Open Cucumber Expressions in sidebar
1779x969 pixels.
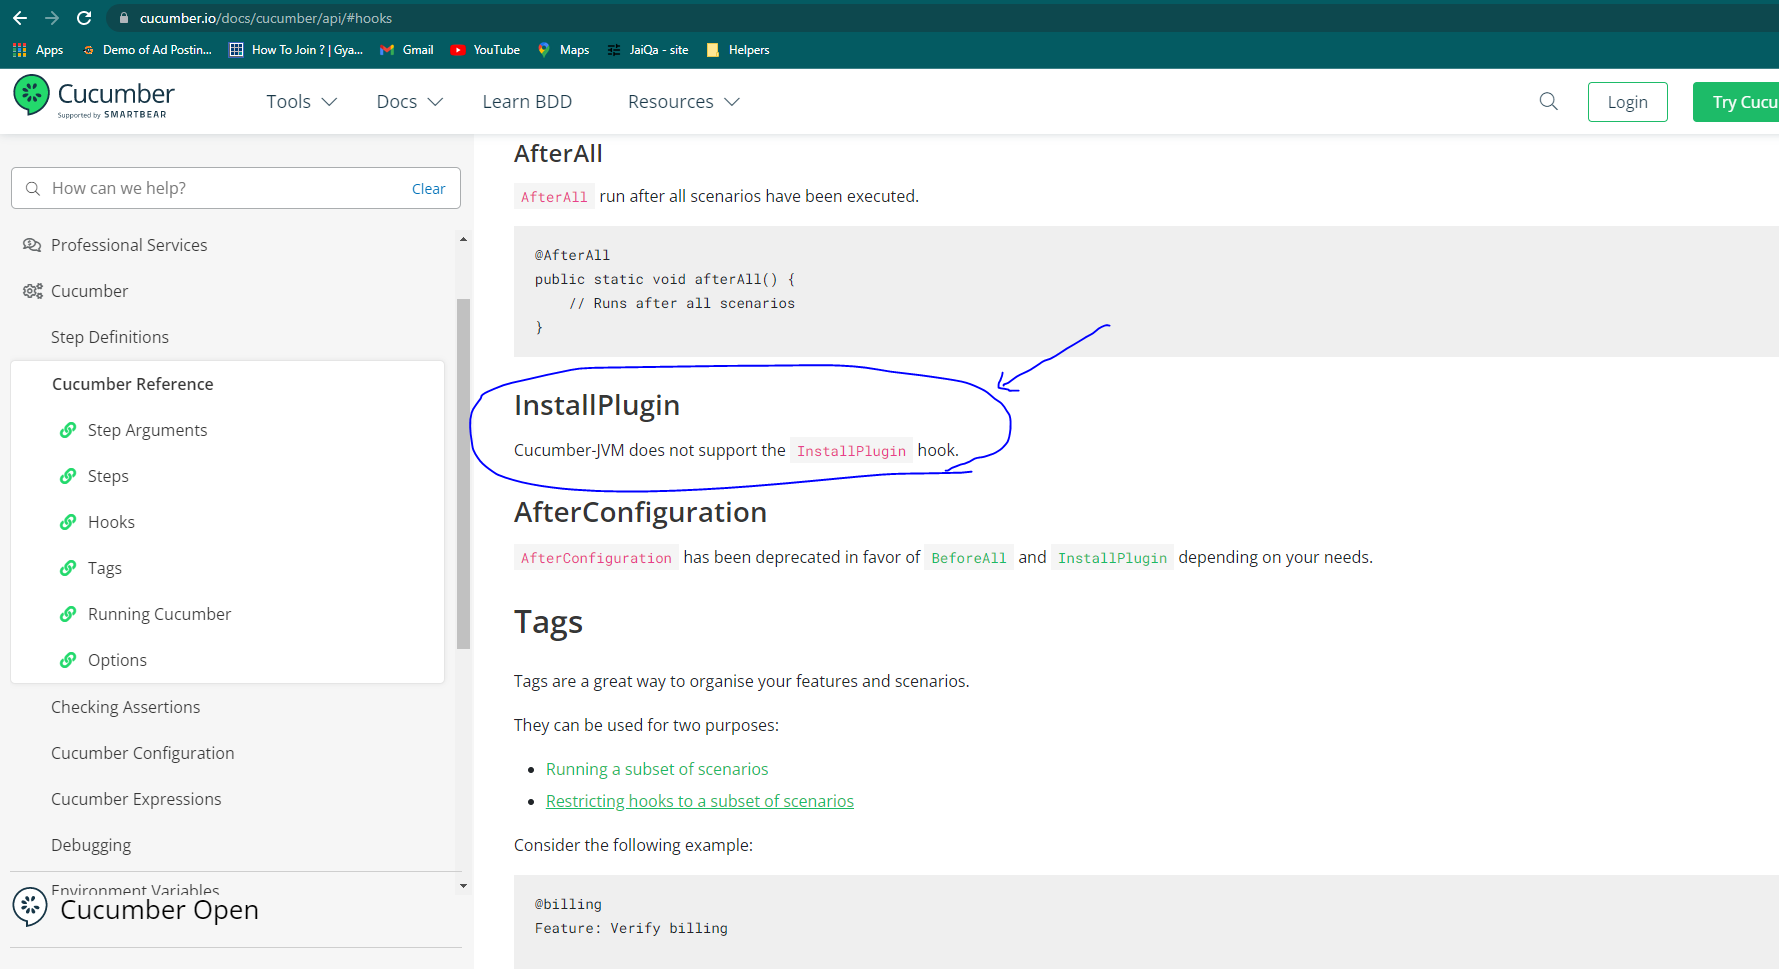[x=136, y=799]
